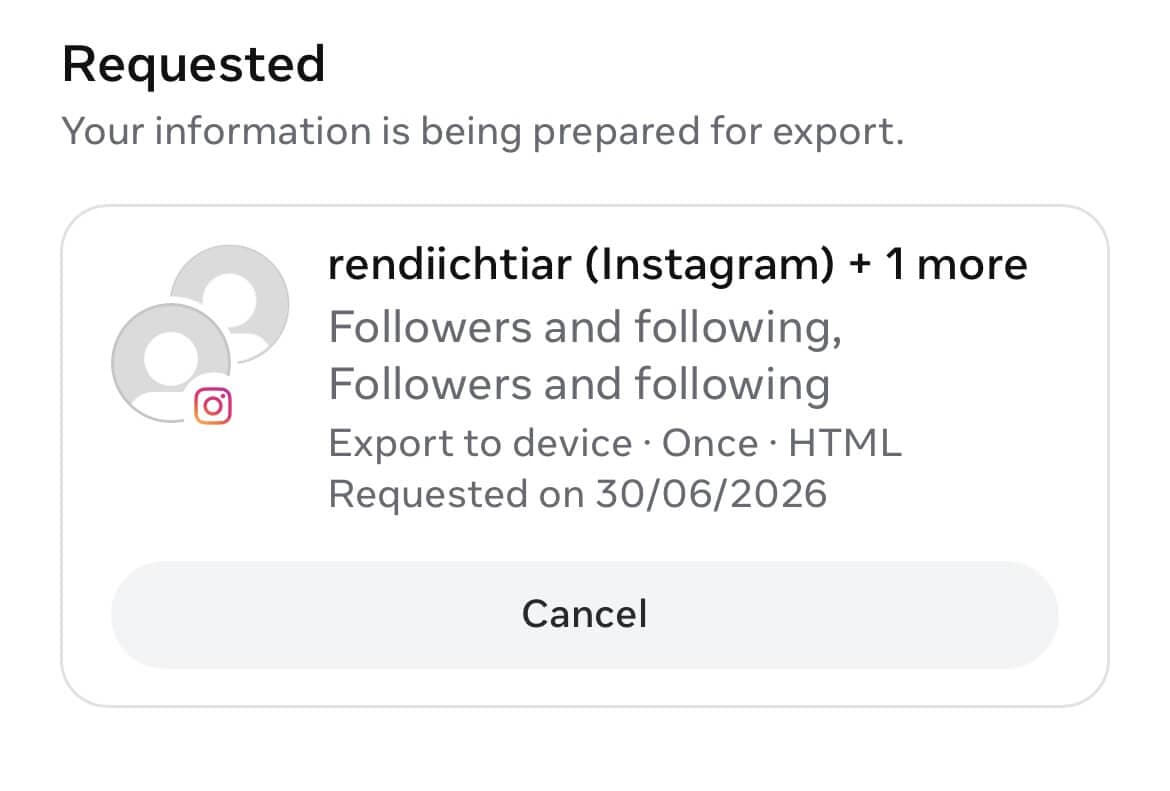
Task: Click the word 'Instagram' in account title
Action: click(709, 264)
